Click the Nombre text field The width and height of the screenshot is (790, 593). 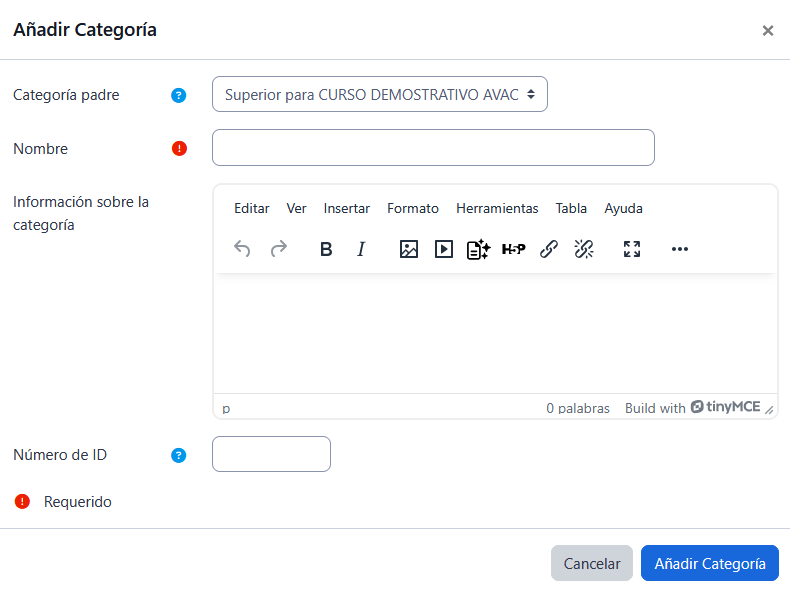tap(433, 147)
